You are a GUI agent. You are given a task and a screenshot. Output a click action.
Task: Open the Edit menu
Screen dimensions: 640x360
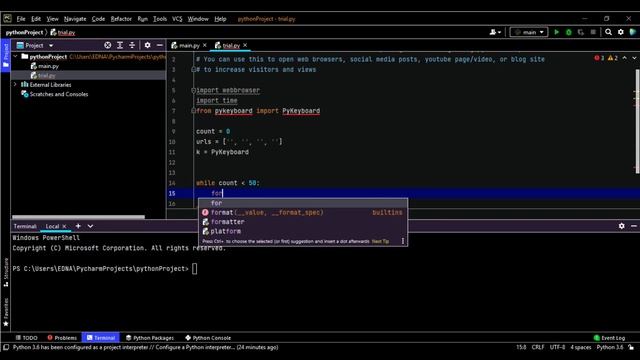tap(36, 19)
